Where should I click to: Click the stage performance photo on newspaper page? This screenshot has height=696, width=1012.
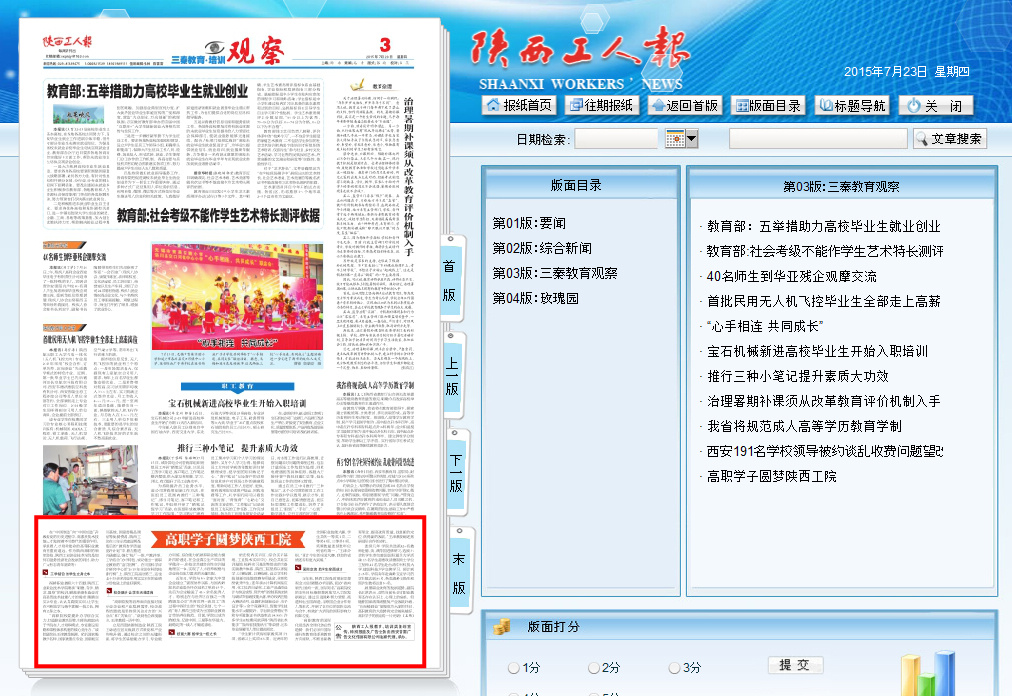[238, 296]
